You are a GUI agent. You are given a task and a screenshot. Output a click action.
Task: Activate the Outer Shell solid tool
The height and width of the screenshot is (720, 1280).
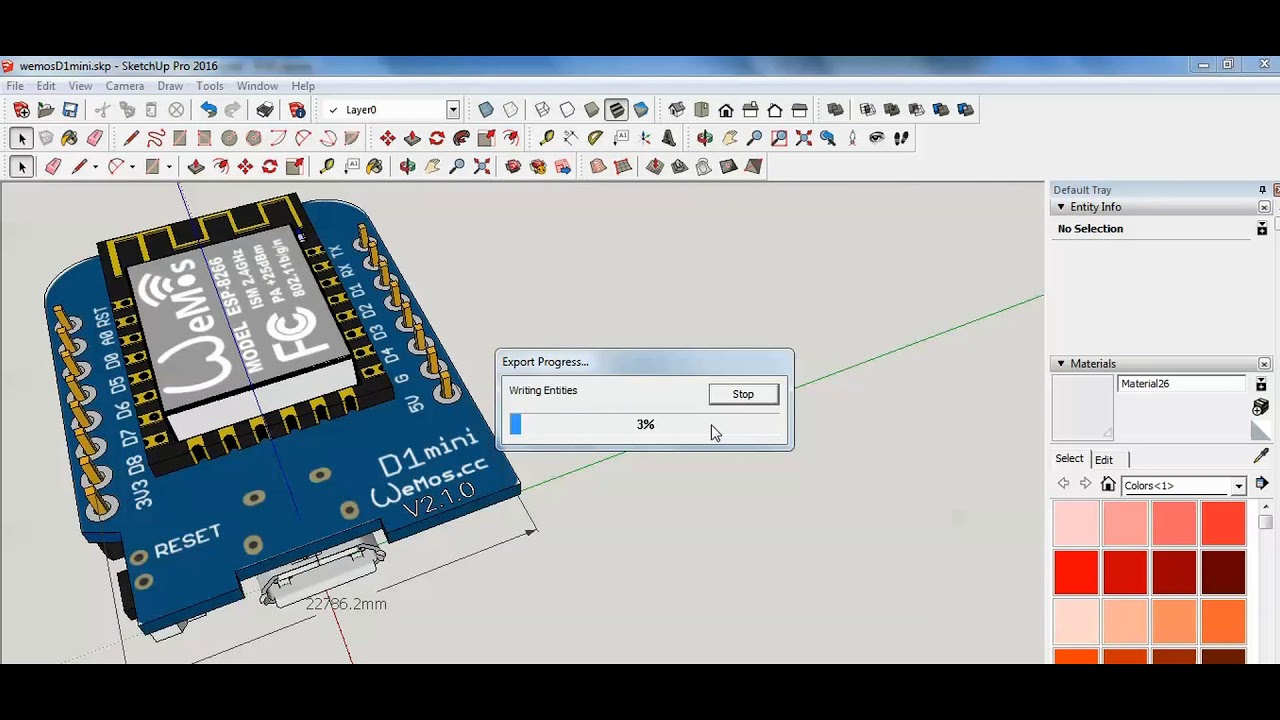pyautogui.click(x=836, y=110)
